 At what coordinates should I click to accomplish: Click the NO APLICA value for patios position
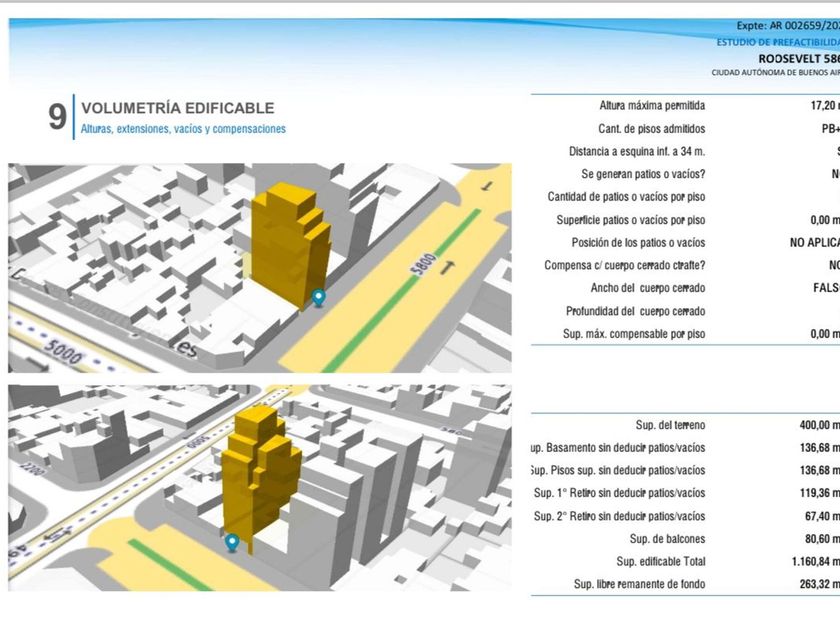click(x=814, y=243)
